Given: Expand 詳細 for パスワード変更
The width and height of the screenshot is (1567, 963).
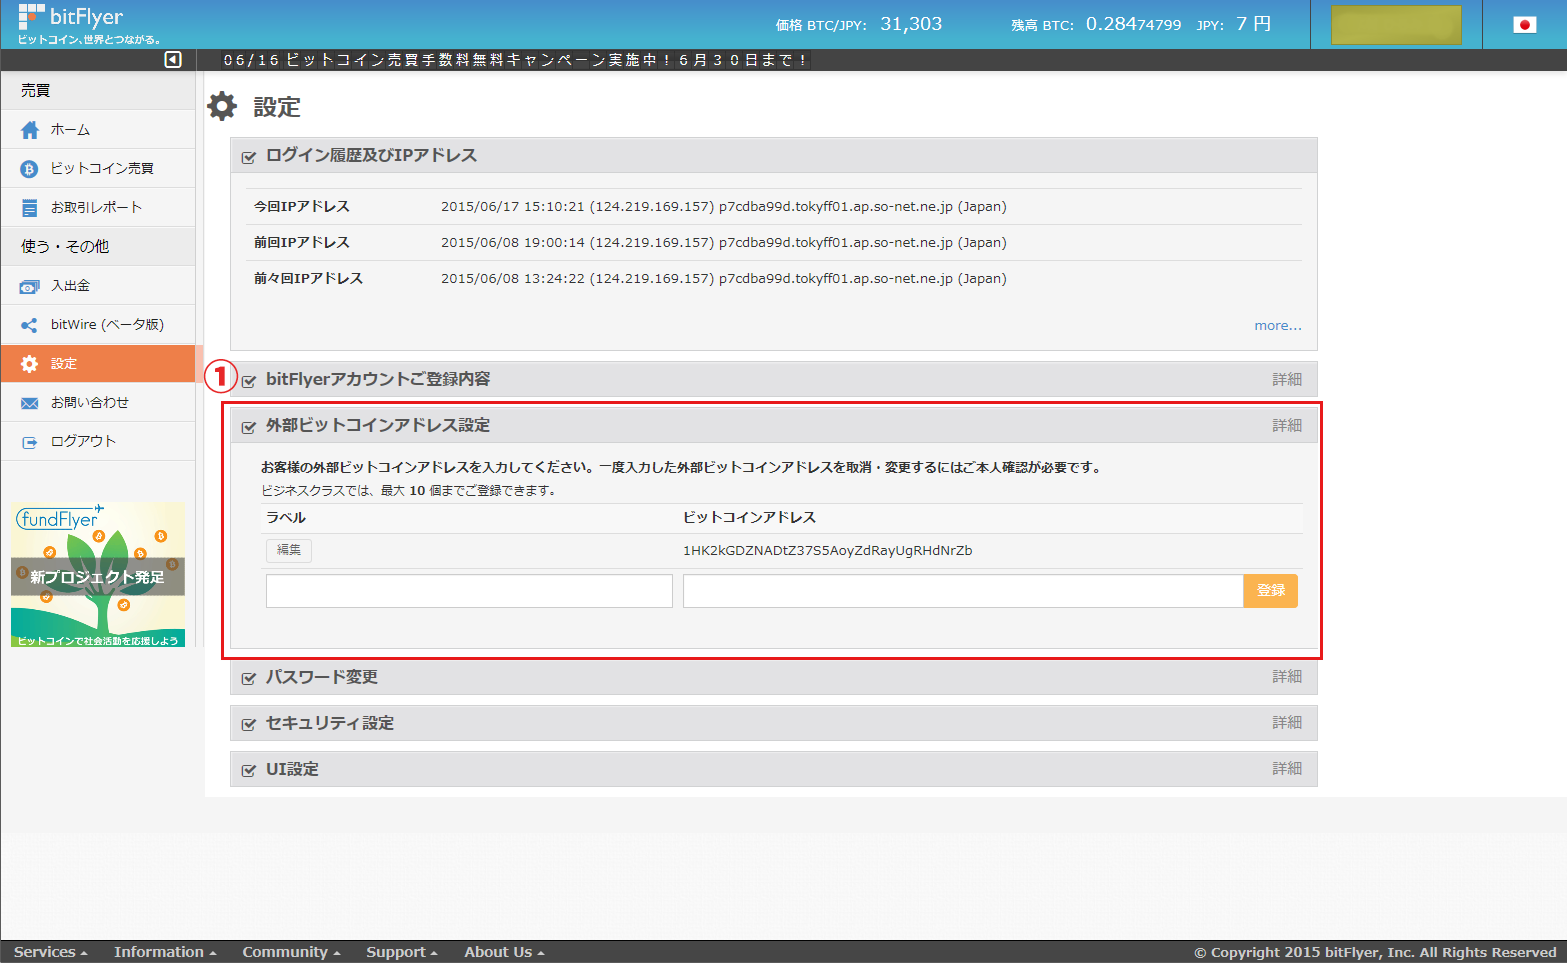Looking at the screenshot, I should tap(1287, 677).
